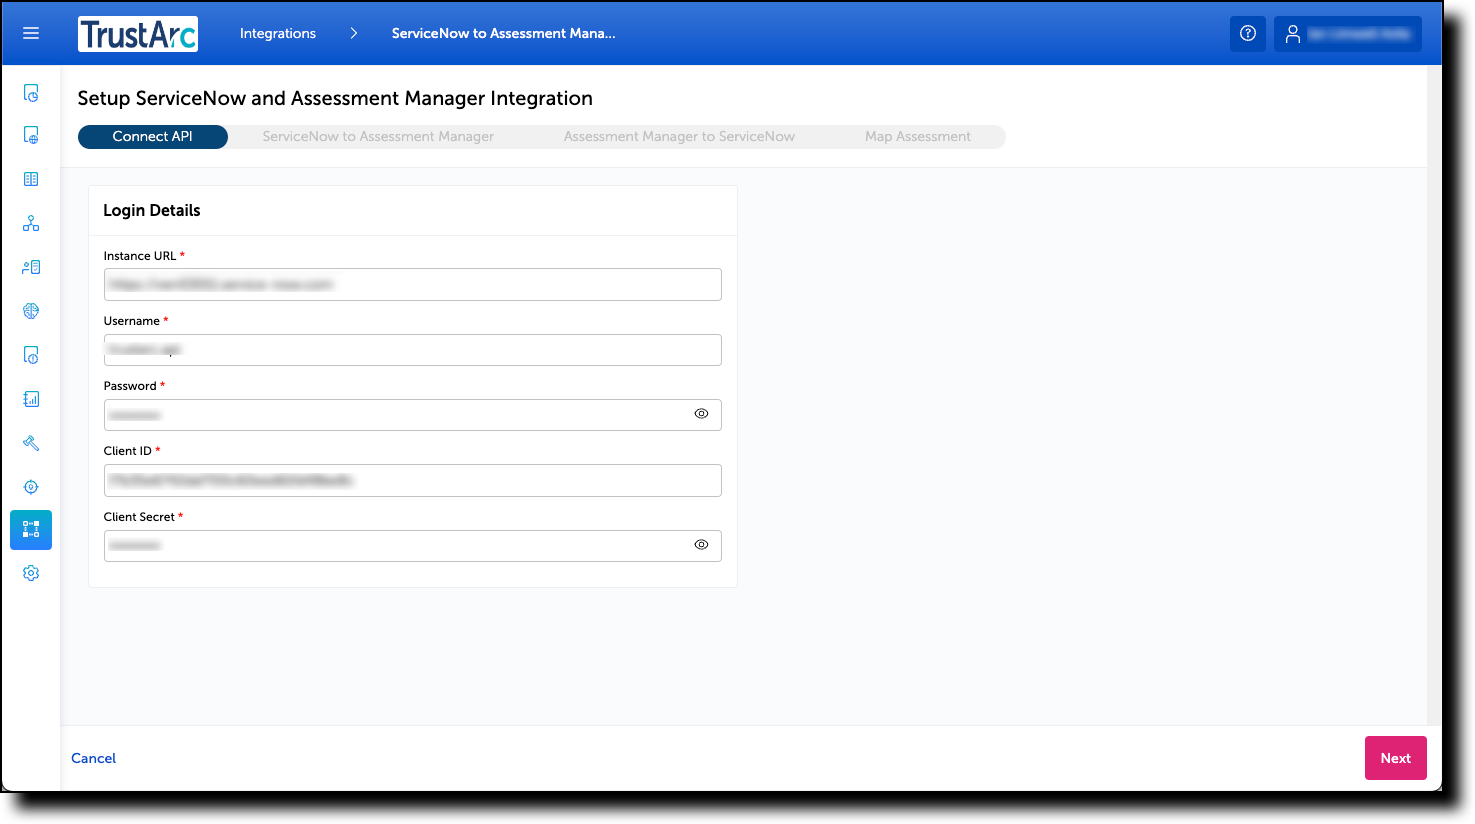Screen dimensions: 1475x824
Task: Open the user requests sidebar icon
Action: 30,266
